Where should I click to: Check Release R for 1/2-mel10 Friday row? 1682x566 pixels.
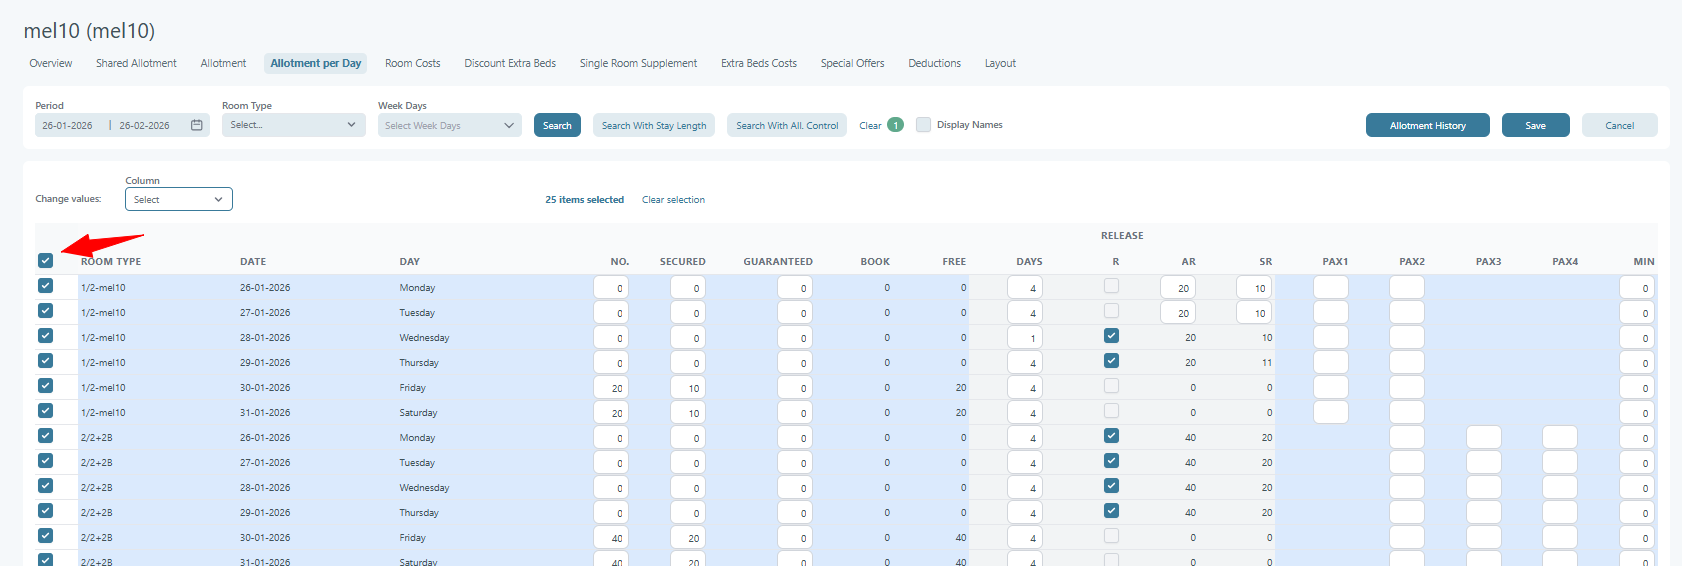pos(1112,386)
